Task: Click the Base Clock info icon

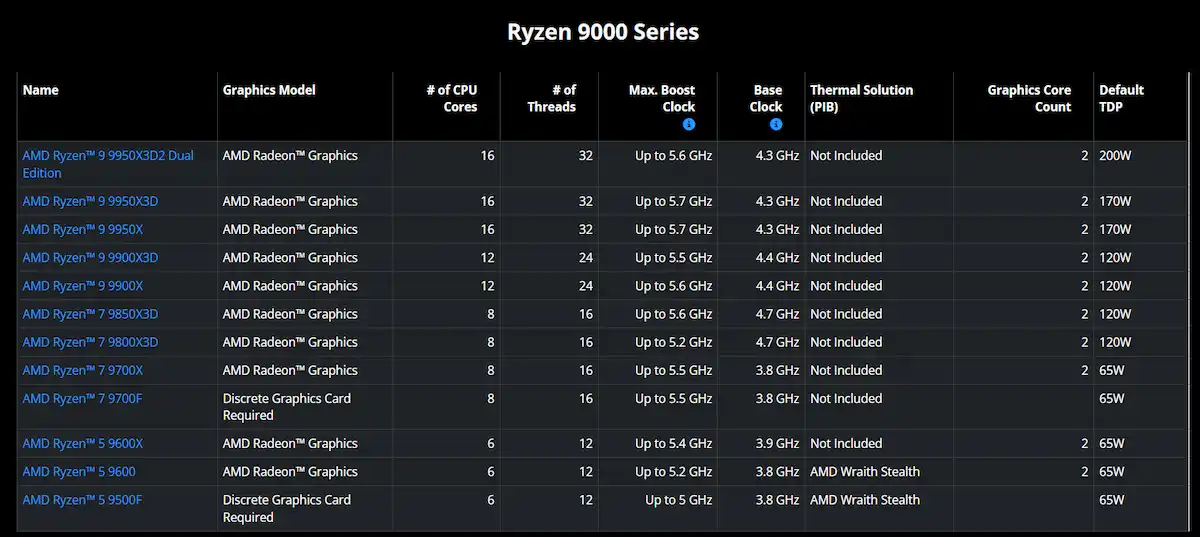Action: coord(776,125)
